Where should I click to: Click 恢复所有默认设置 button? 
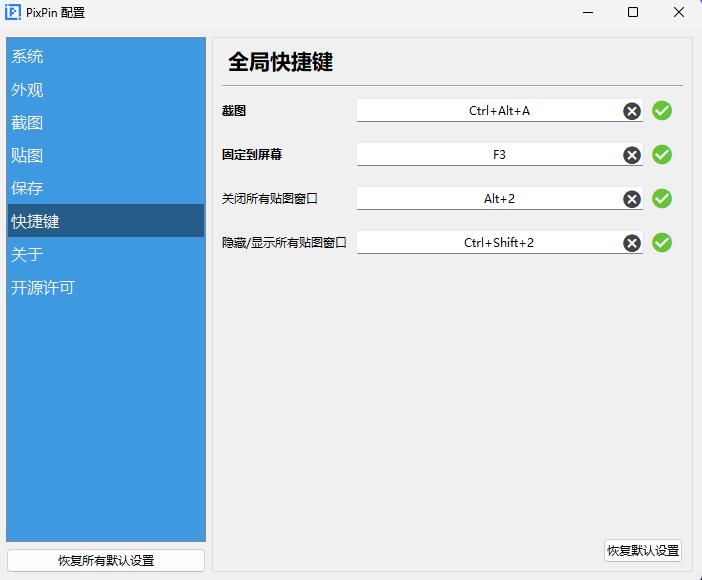coord(106,560)
